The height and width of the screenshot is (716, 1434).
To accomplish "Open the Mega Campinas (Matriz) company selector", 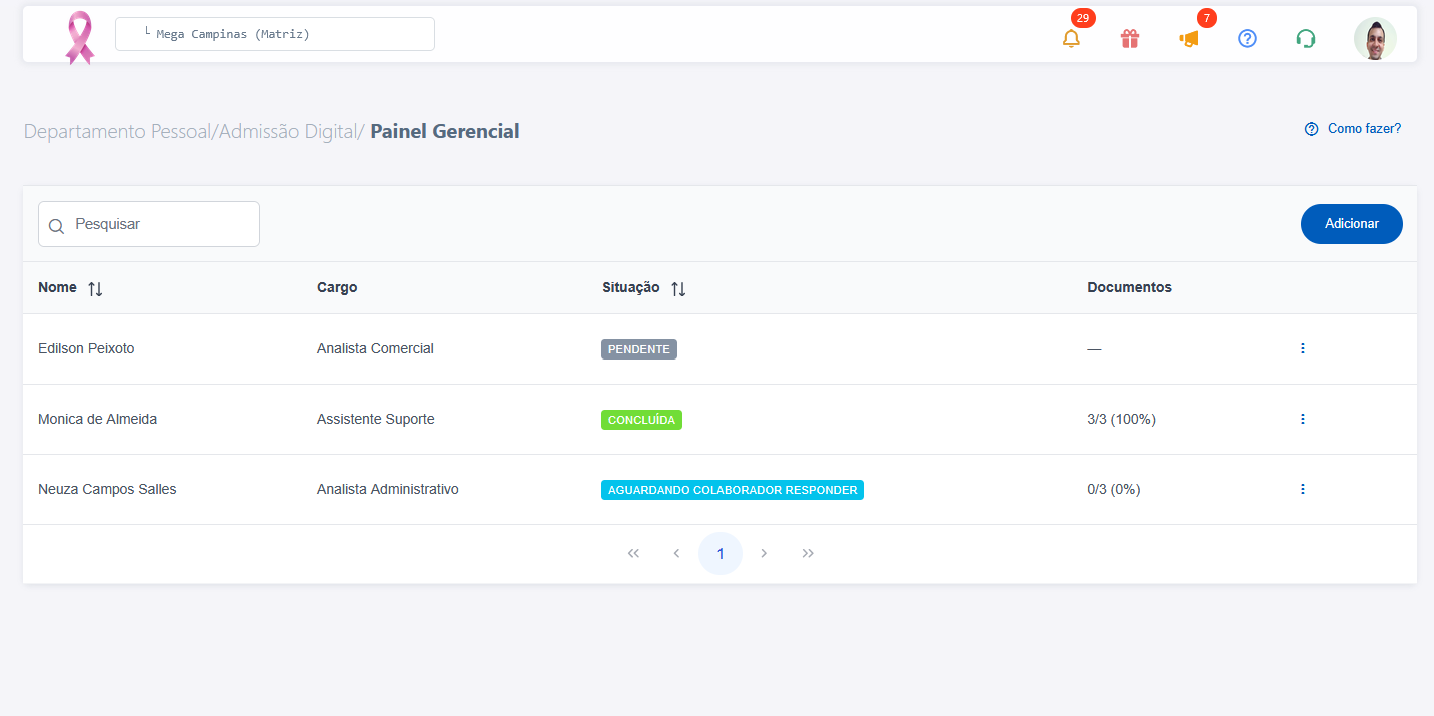I will tap(275, 34).
